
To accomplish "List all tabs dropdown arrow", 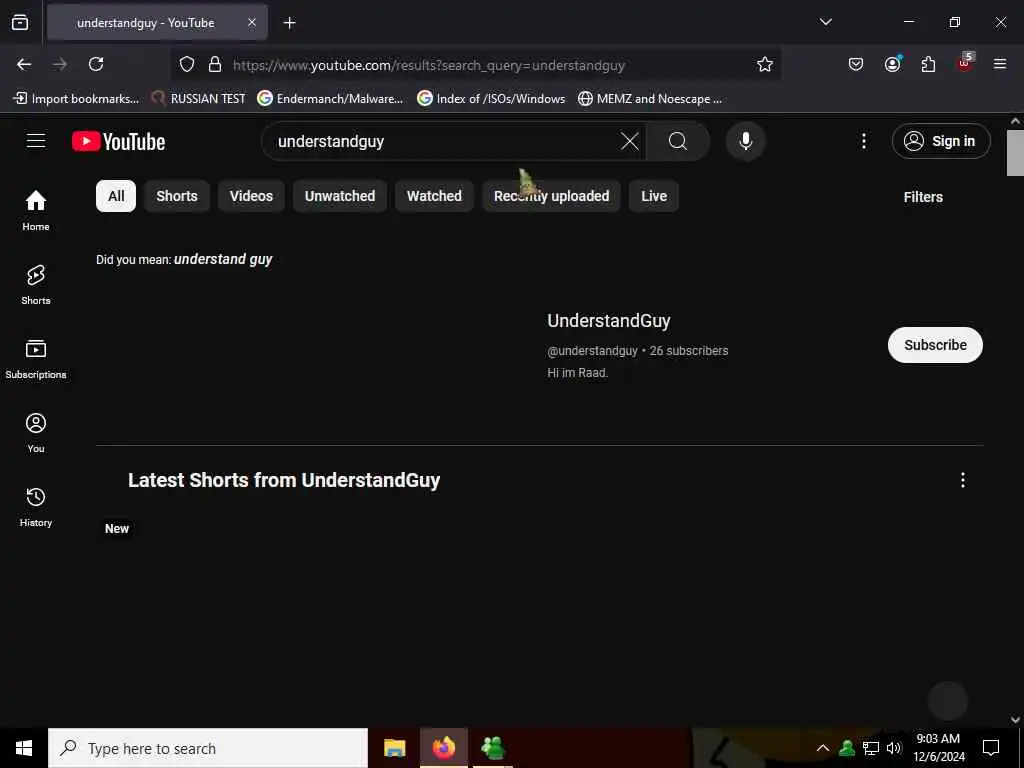I will click(825, 22).
